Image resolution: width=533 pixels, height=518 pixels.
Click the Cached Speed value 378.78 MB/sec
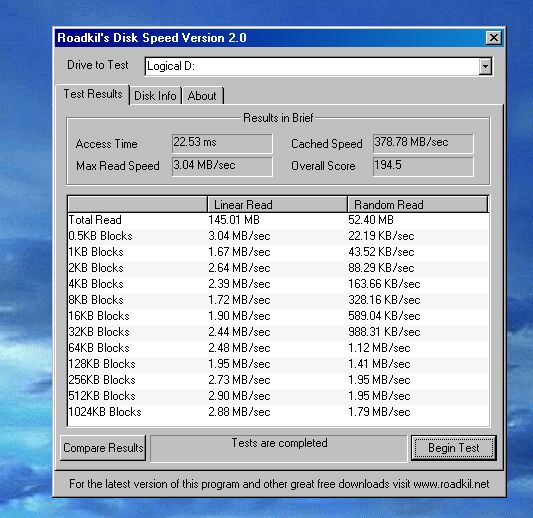pyautogui.click(x=423, y=143)
